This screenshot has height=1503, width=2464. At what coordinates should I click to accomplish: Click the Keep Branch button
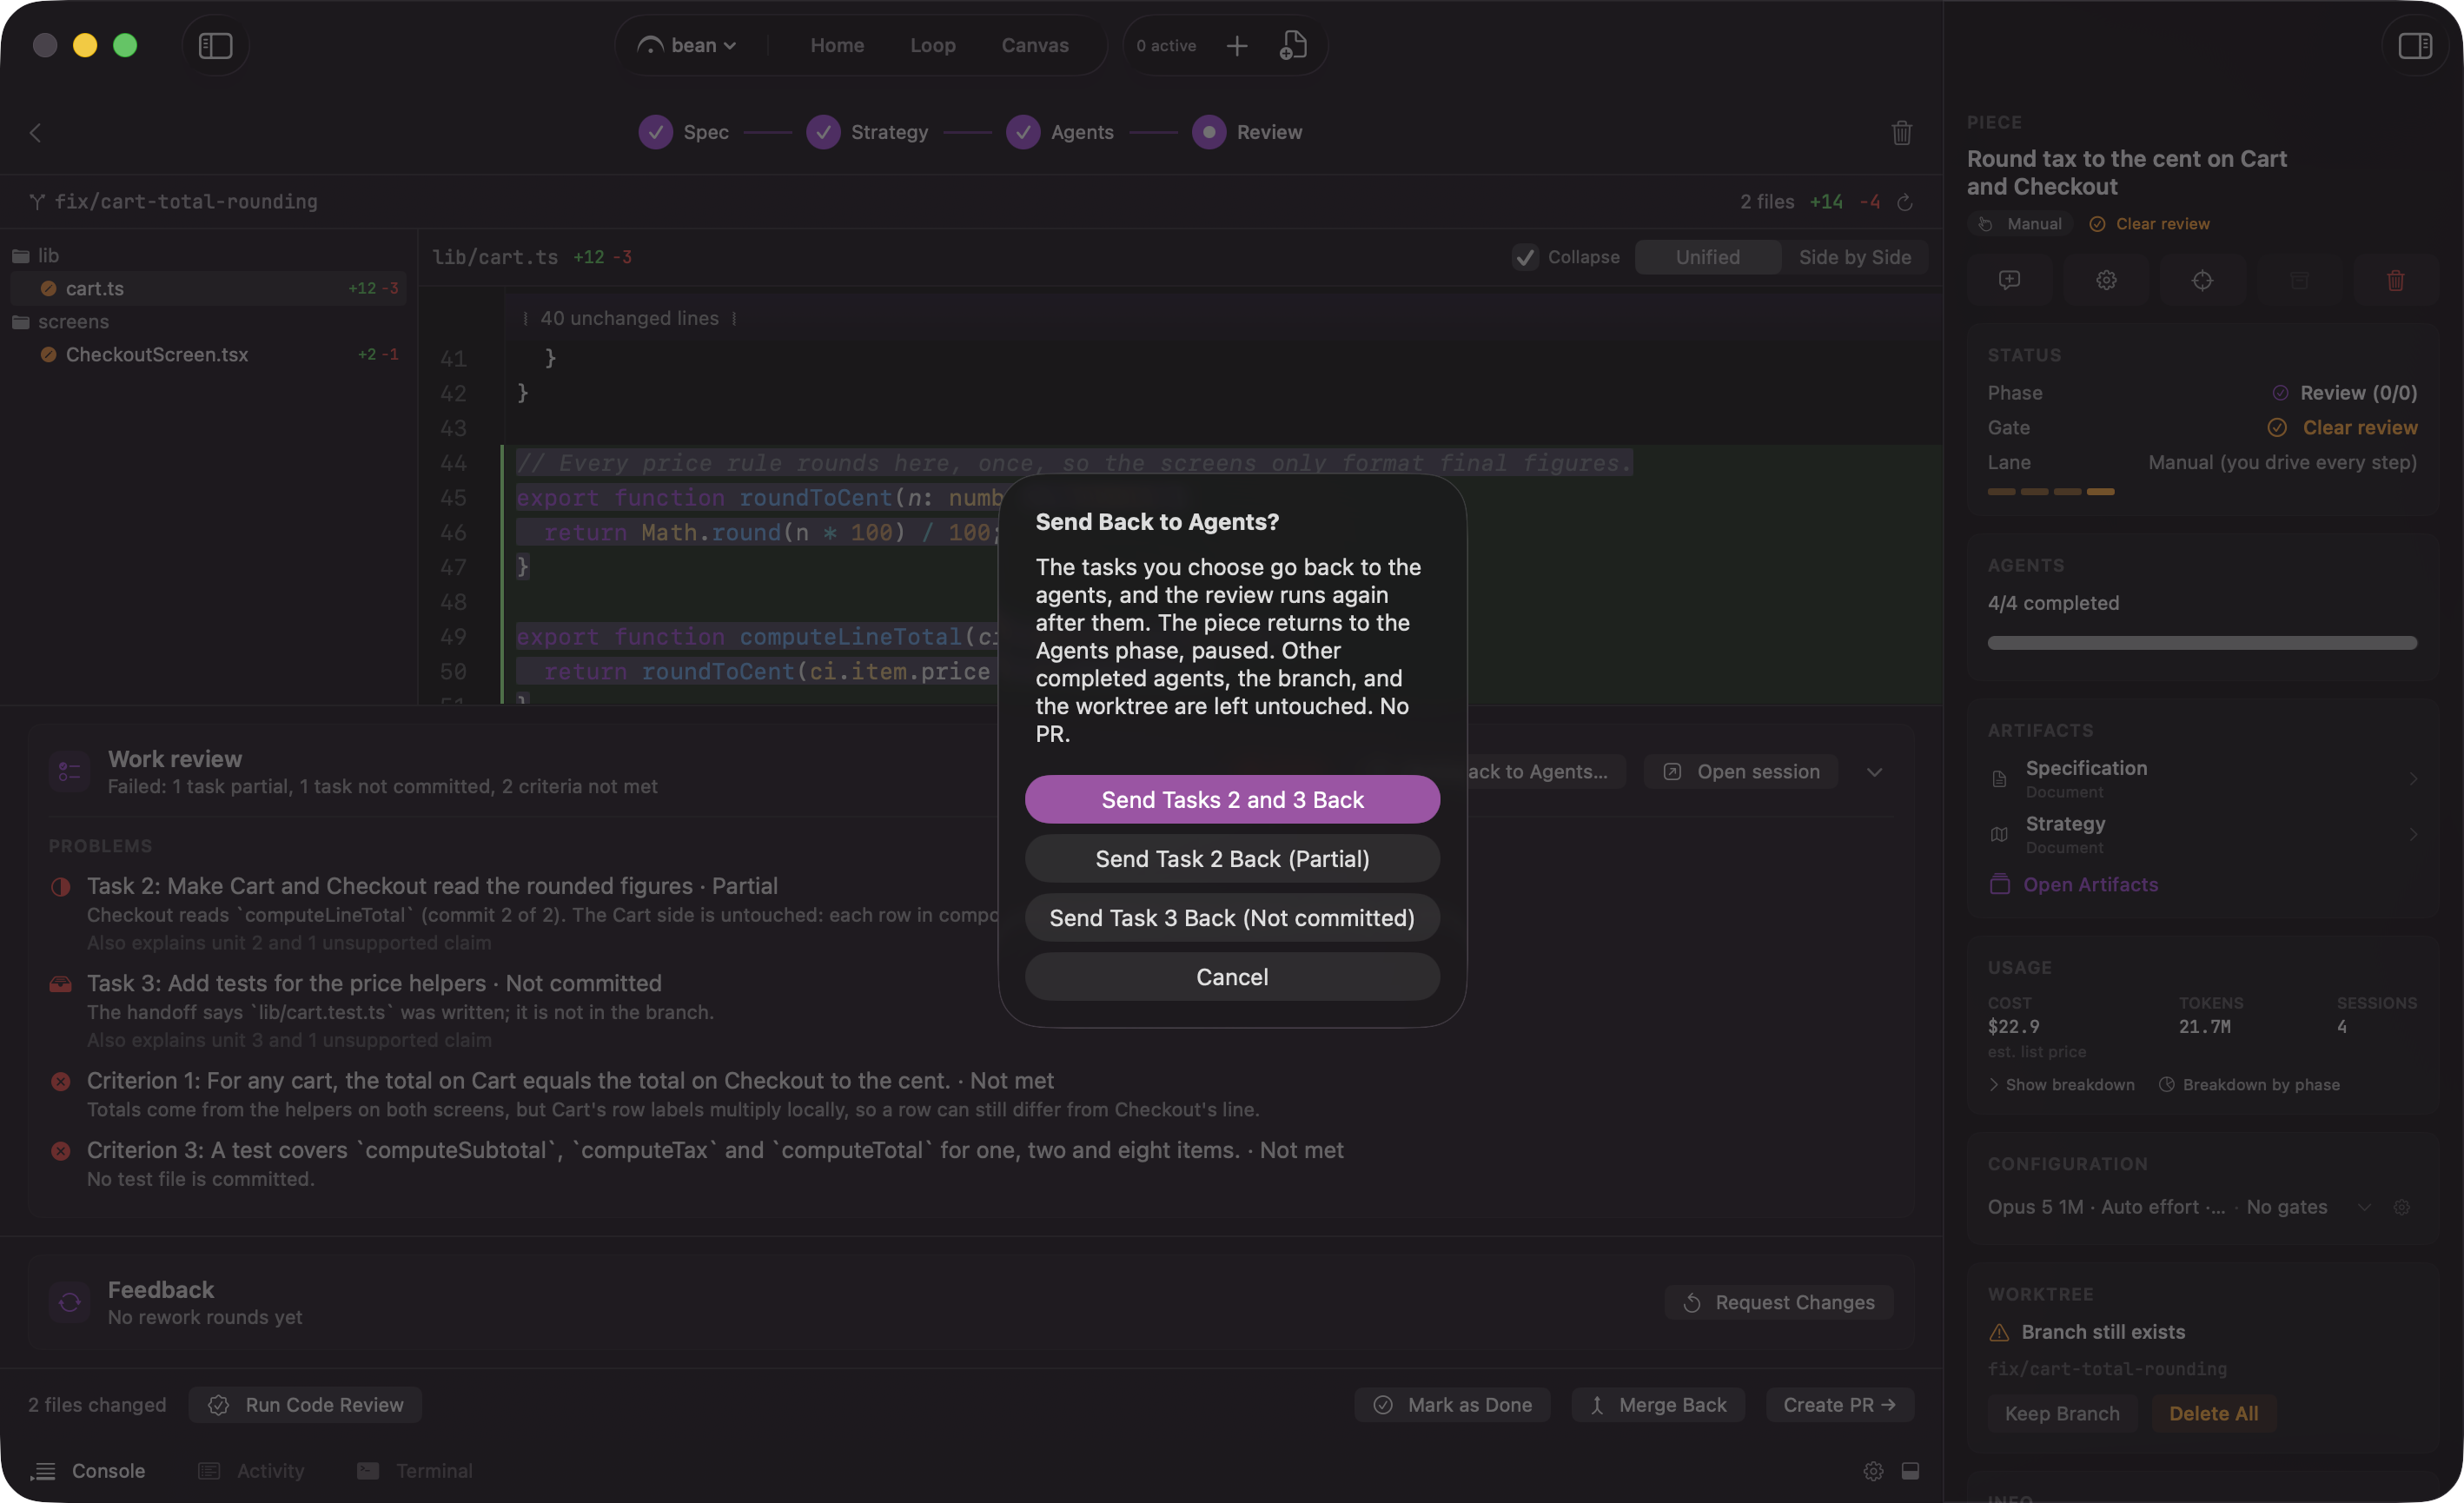2062,1413
